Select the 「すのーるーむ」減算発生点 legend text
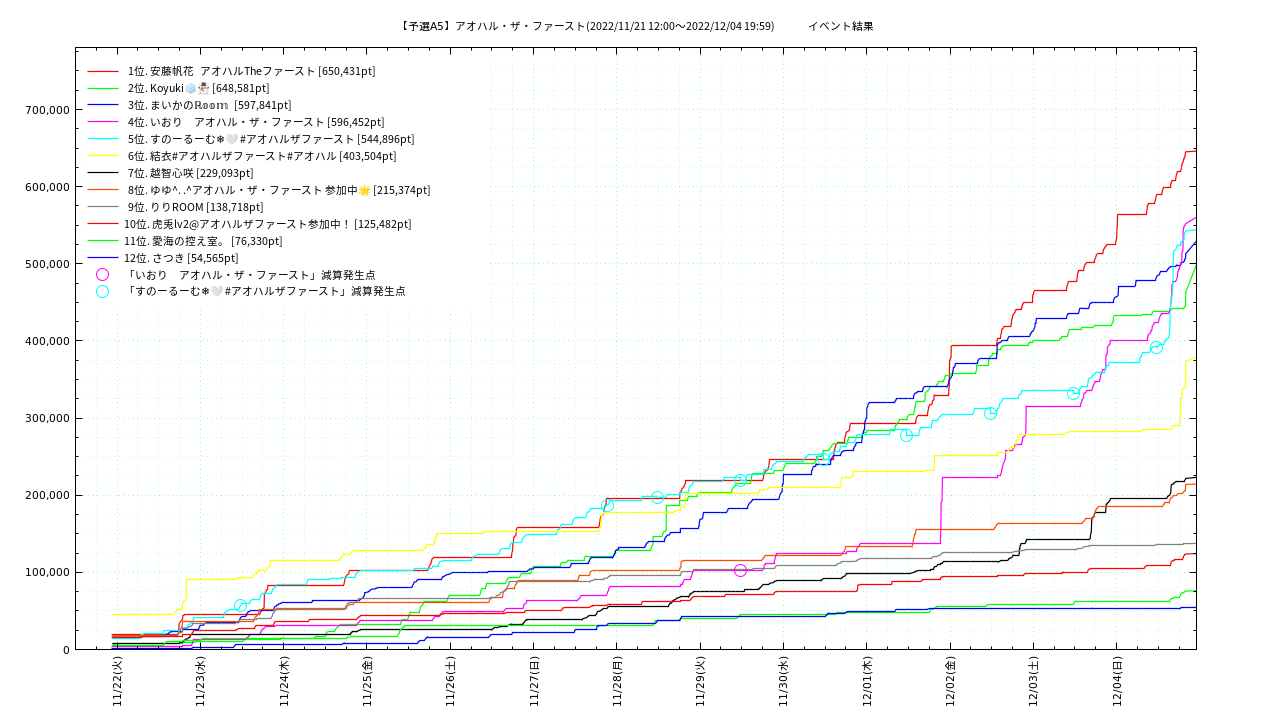The width and height of the screenshot is (1280, 720). [x=265, y=291]
